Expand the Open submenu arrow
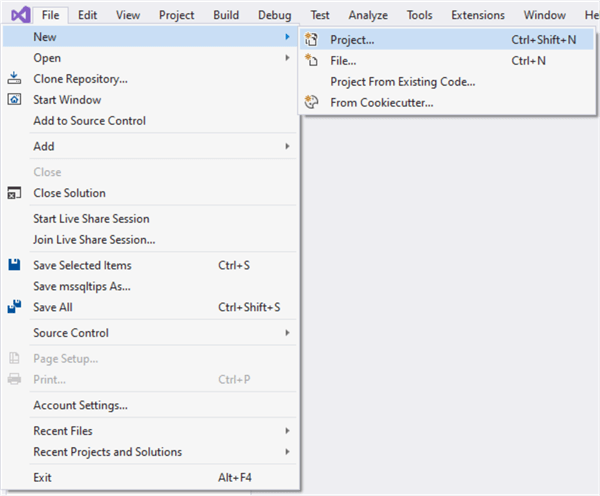600x496 pixels. 287,58
